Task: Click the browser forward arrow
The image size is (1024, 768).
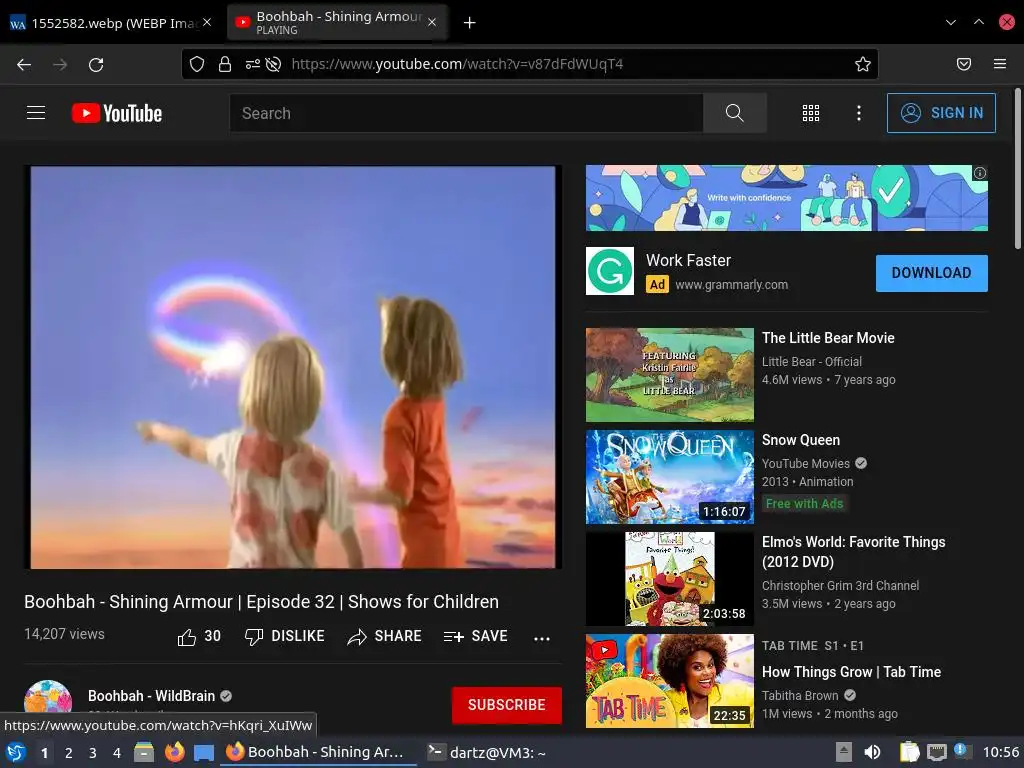Action: (60, 64)
